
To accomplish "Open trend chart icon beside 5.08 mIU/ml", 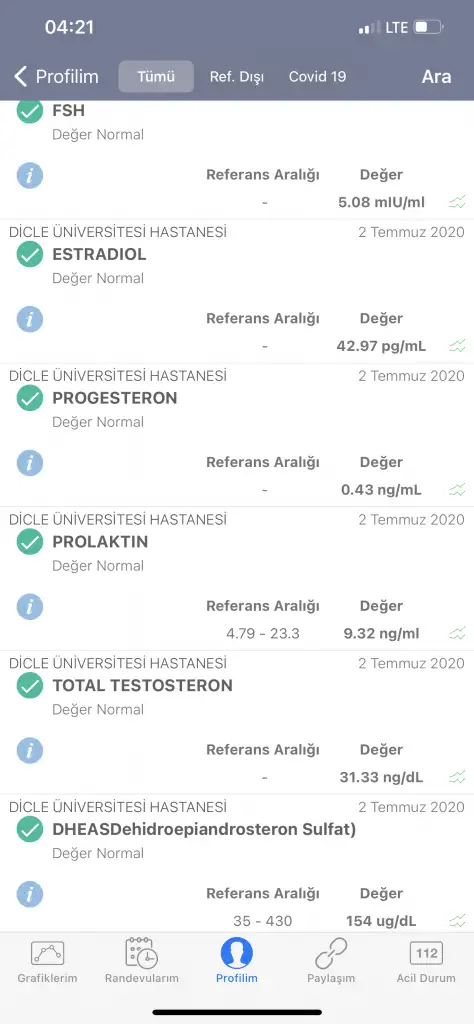I will [458, 202].
